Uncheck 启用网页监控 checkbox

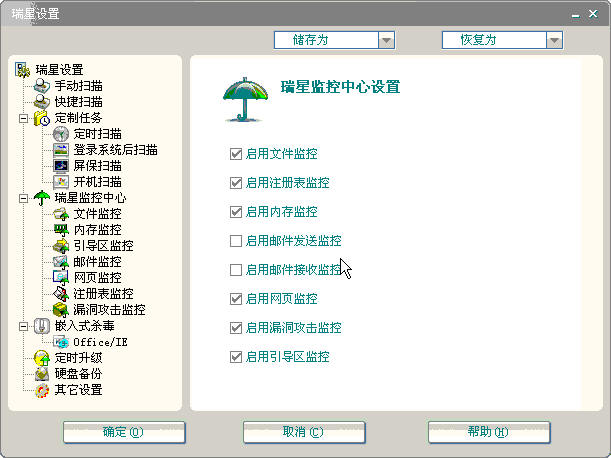click(x=236, y=299)
